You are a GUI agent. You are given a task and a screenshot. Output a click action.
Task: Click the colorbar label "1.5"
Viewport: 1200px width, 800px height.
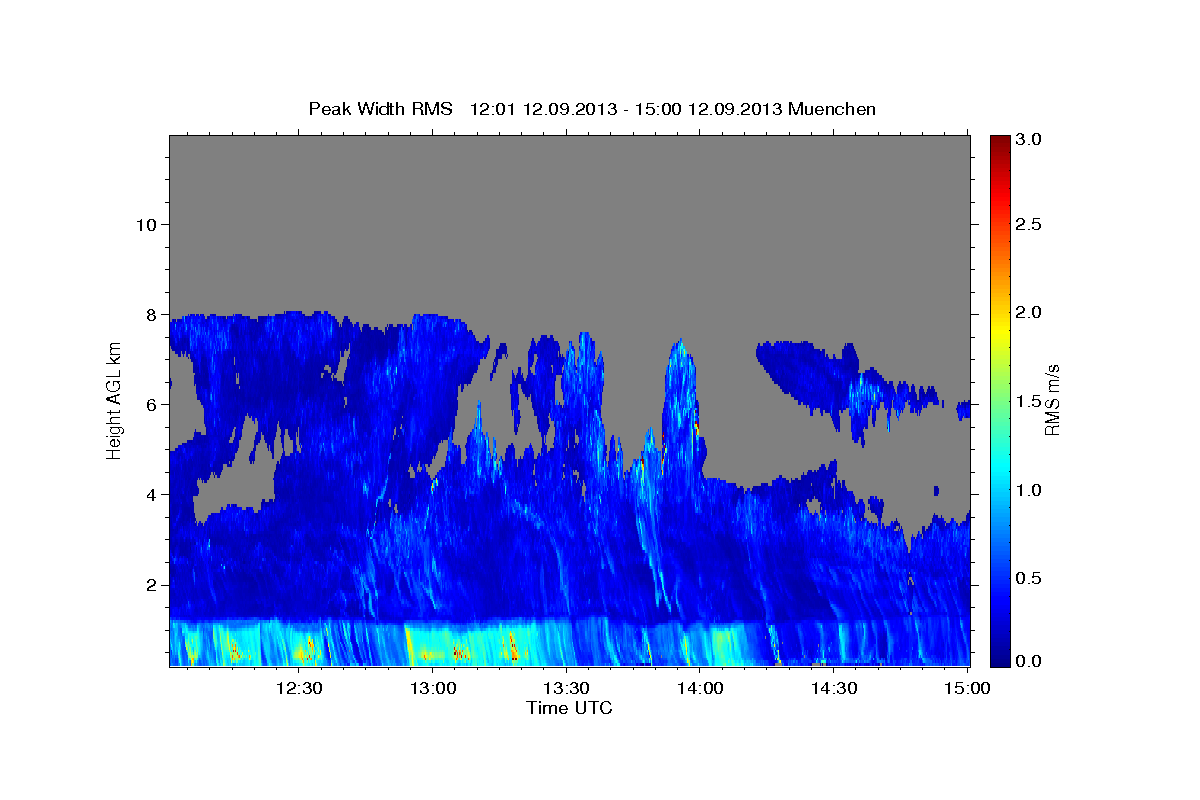pyautogui.click(x=1028, y=401)
